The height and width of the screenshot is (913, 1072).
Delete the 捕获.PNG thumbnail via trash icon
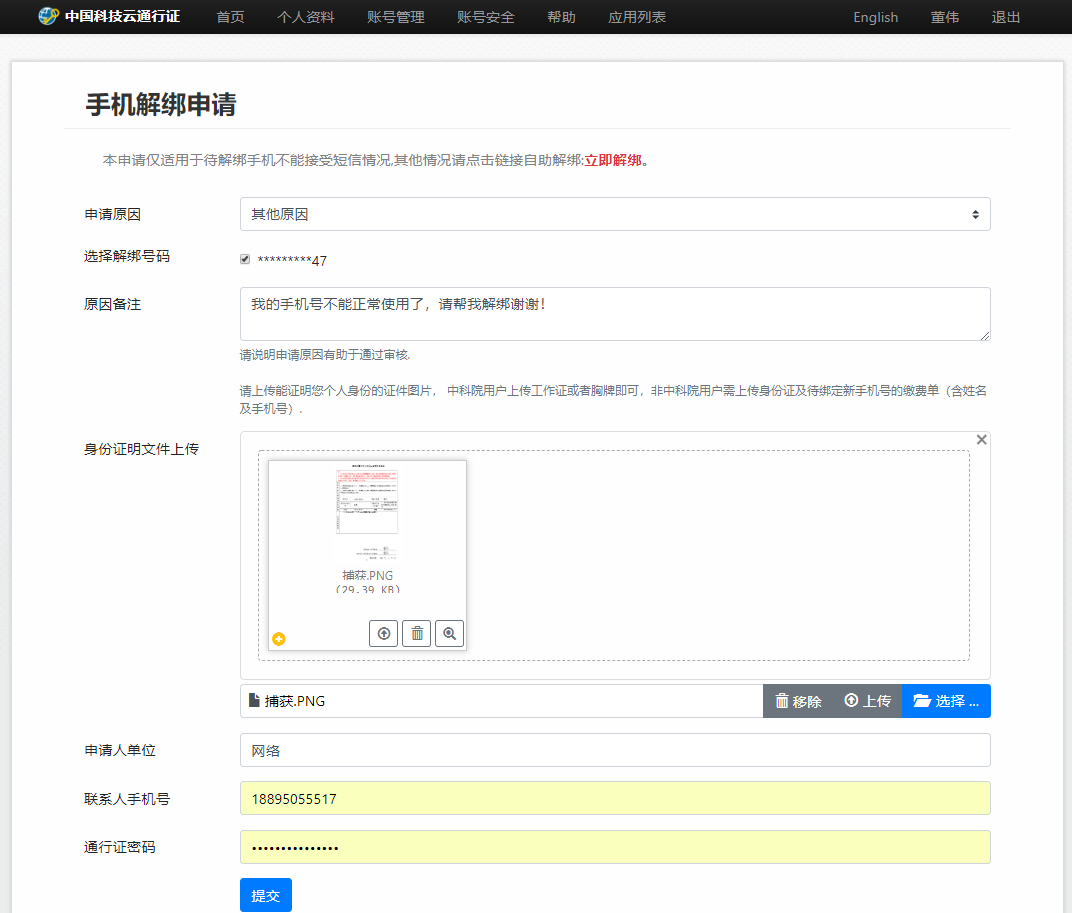point(416,633)
